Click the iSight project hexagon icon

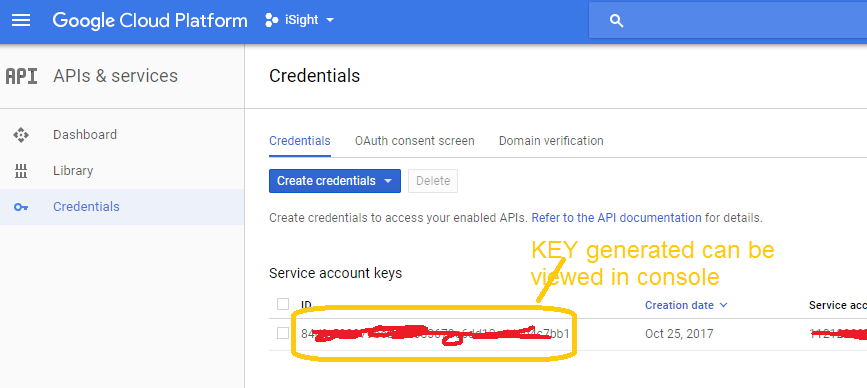(271, 20)
